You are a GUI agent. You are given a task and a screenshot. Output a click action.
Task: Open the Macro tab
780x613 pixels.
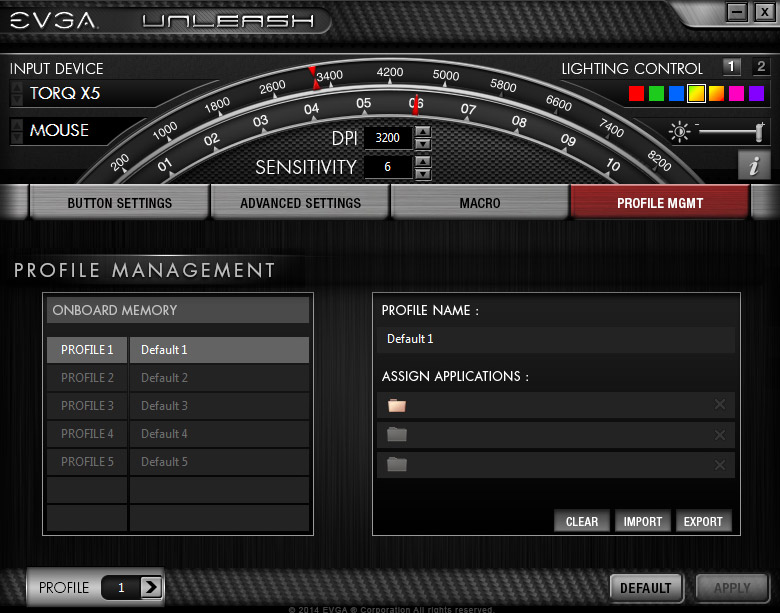coord(480,203)
